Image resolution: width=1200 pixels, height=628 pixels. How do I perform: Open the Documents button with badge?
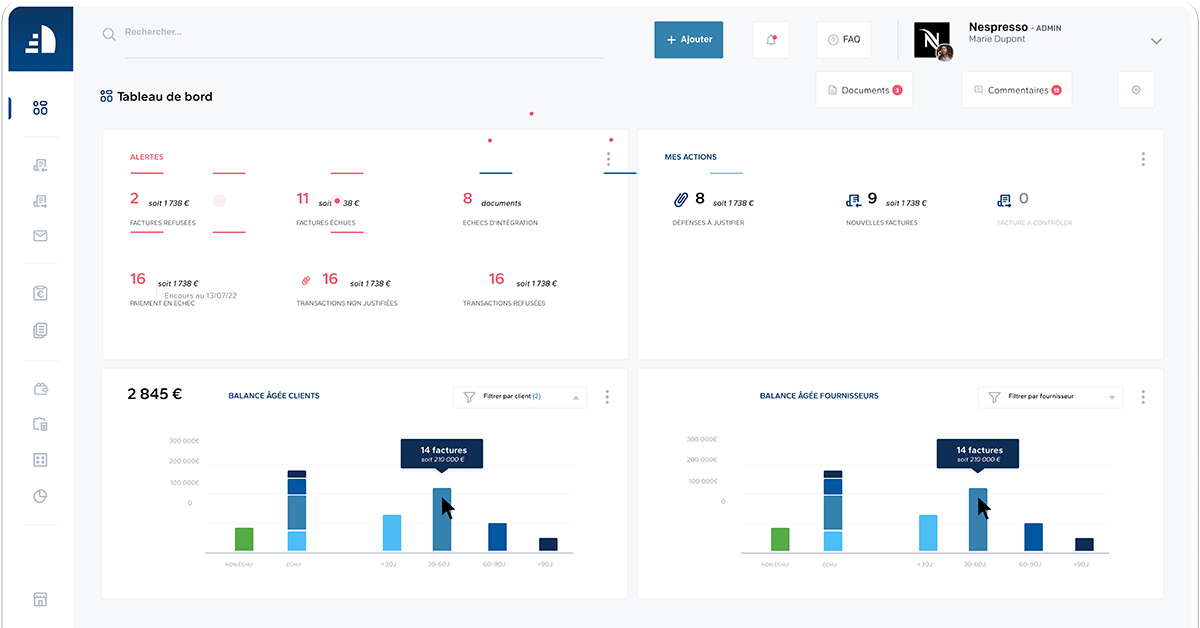point(864,90)
